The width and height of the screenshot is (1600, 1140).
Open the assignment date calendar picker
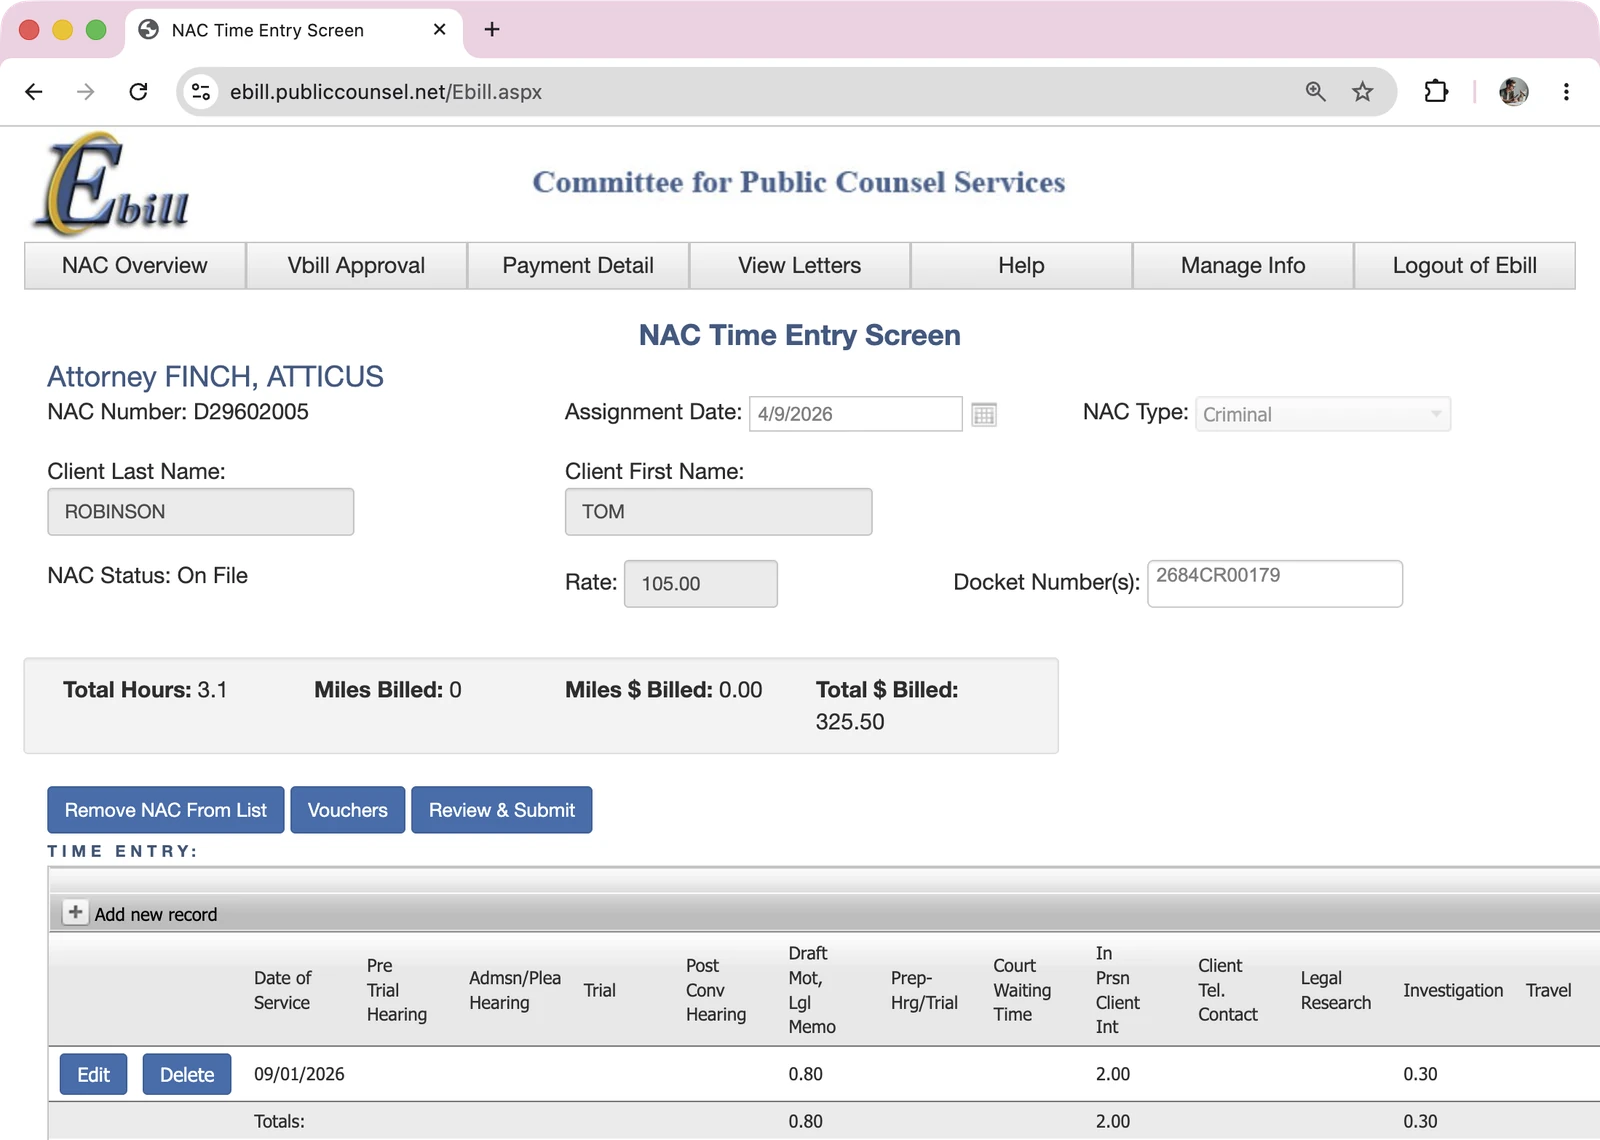click(x=984, y=414)
